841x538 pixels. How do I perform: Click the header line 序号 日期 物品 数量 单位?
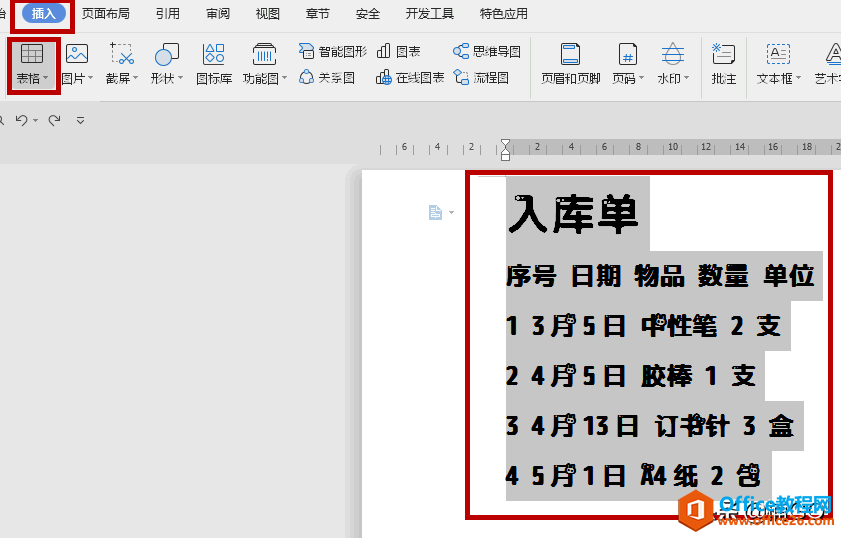pyautogui.click(x=660, y=276)
